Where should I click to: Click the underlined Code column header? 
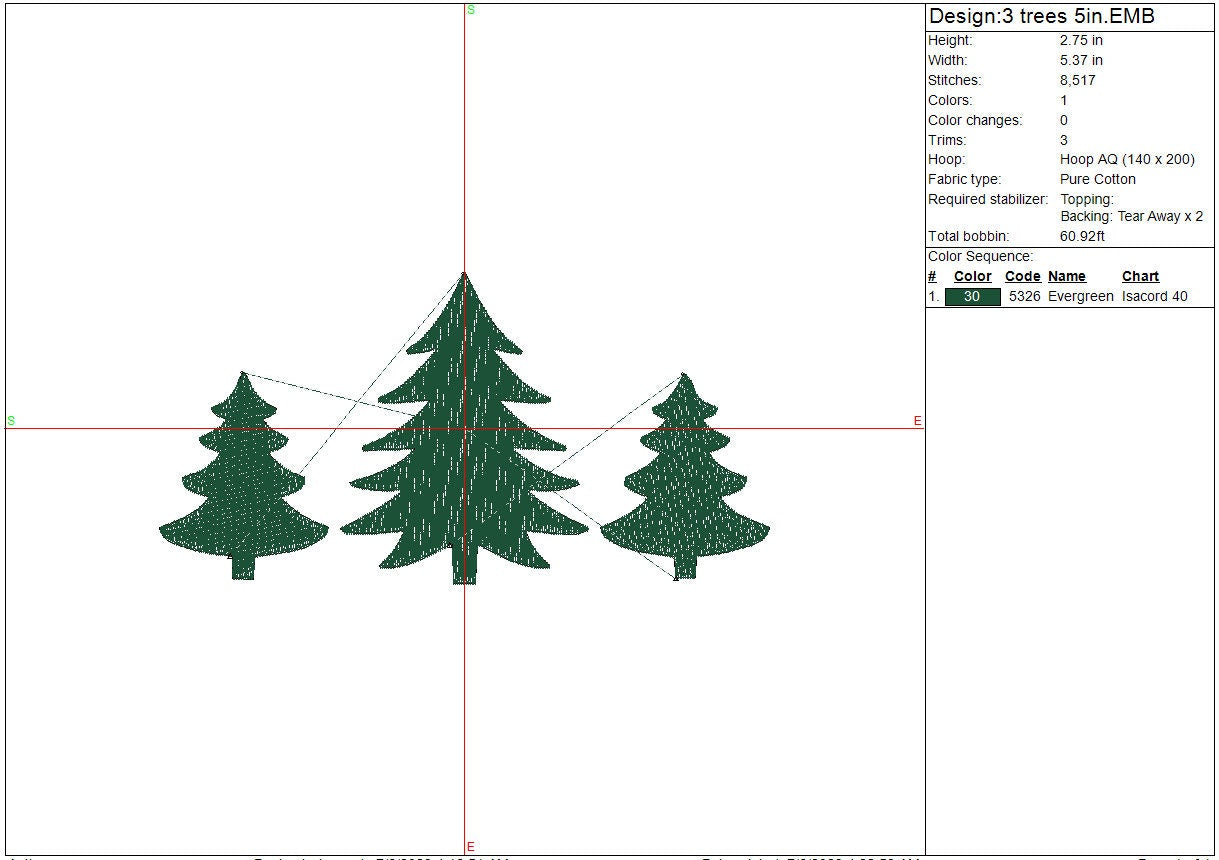coord(1022,277)
